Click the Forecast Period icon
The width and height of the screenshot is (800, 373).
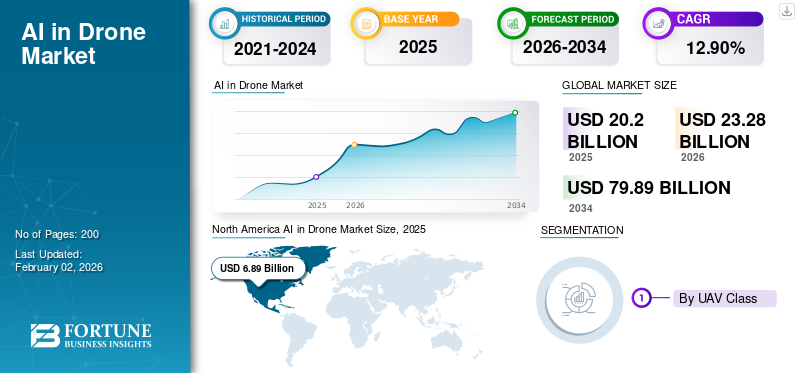pyautogui.click(x=513, y=23)
